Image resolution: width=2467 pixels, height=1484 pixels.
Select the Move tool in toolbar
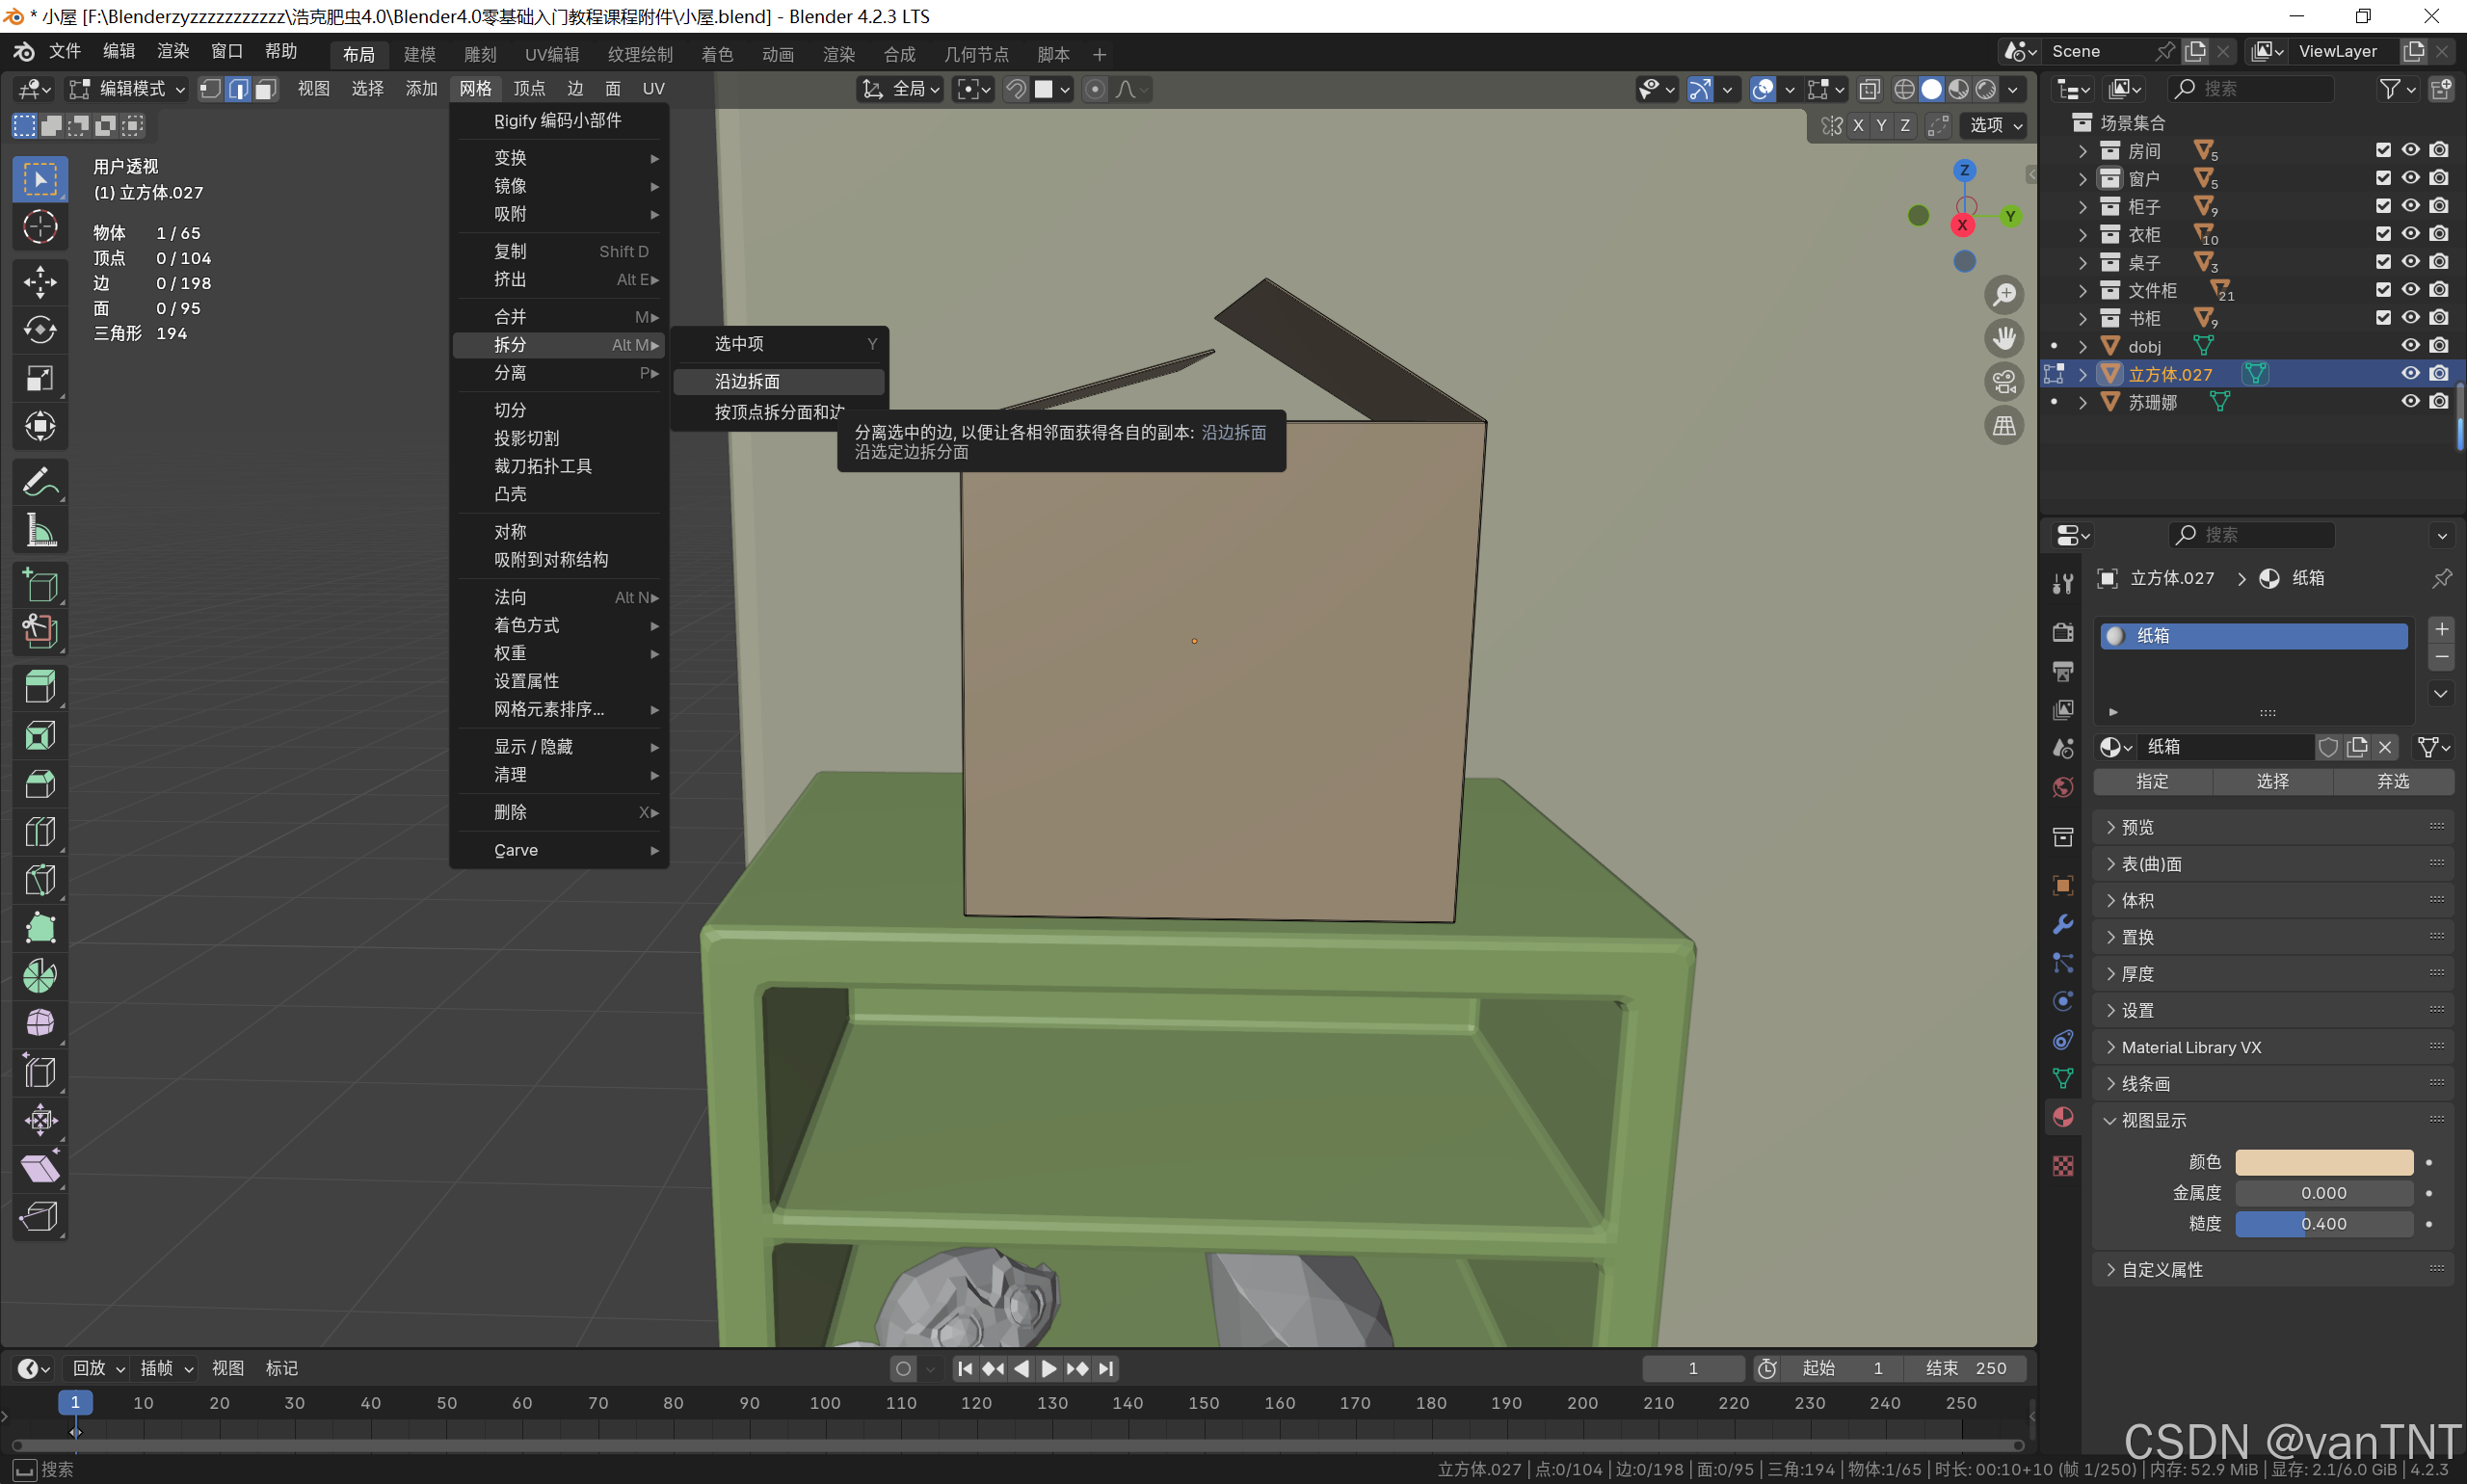click(40, 281)
